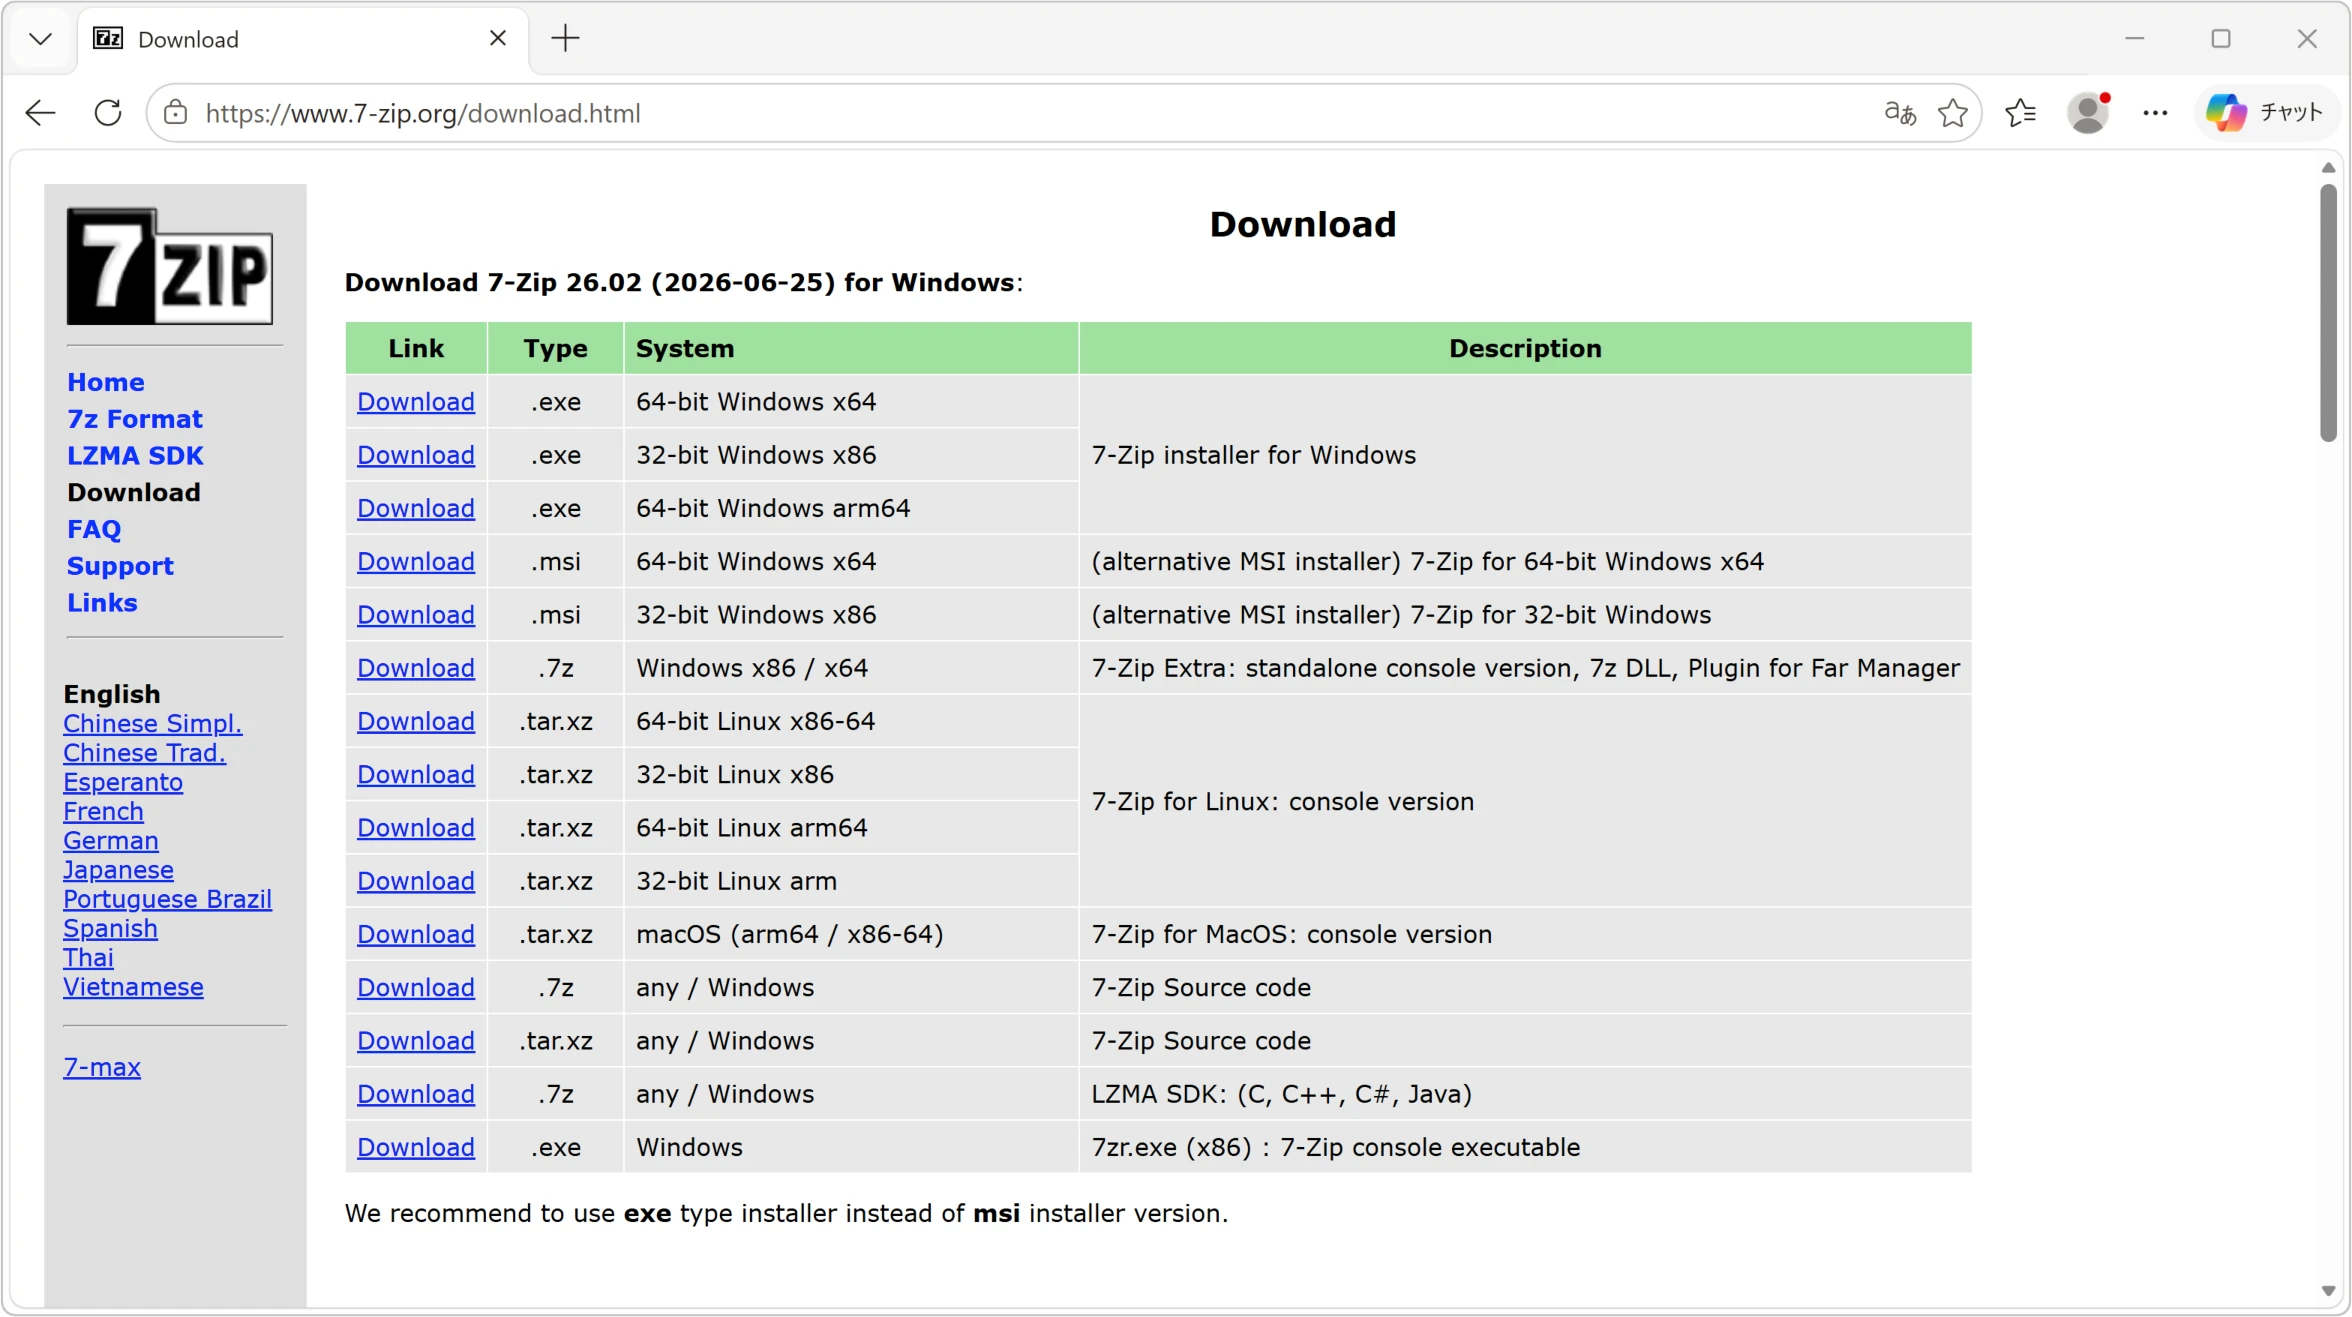Download macOS console version .tar.xz
The height and width of the screenshot is (1317, 2352).
[x=416, y=934]
